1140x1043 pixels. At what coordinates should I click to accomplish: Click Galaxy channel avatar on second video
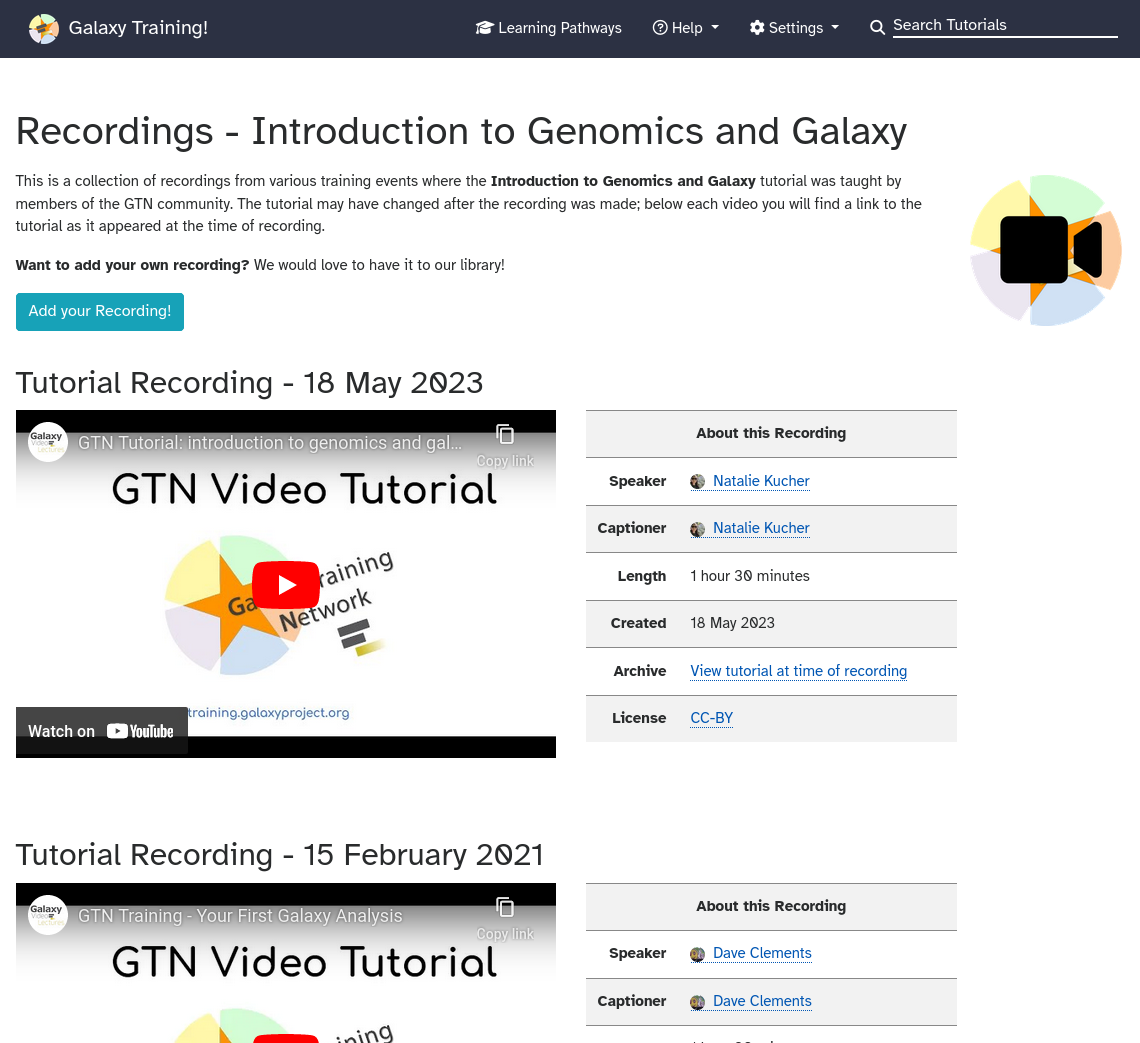pyautogui.click(x=48, y=914)
